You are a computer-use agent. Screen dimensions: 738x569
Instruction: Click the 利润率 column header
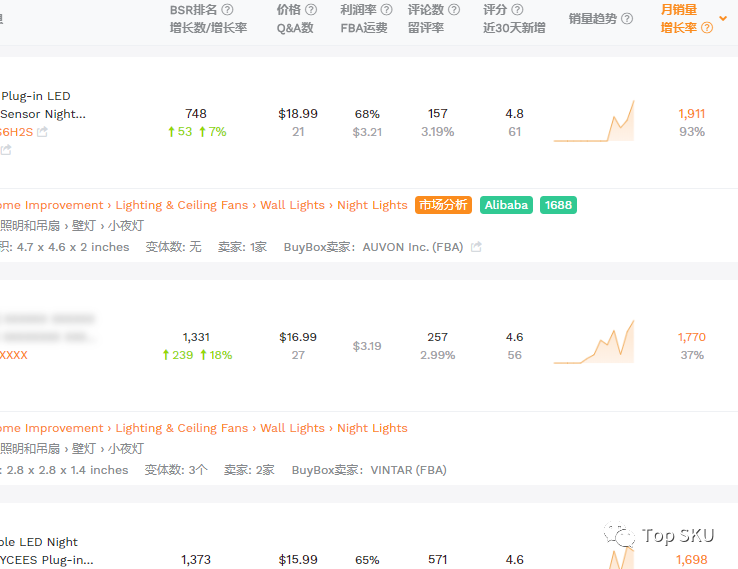tap(359, 10)
